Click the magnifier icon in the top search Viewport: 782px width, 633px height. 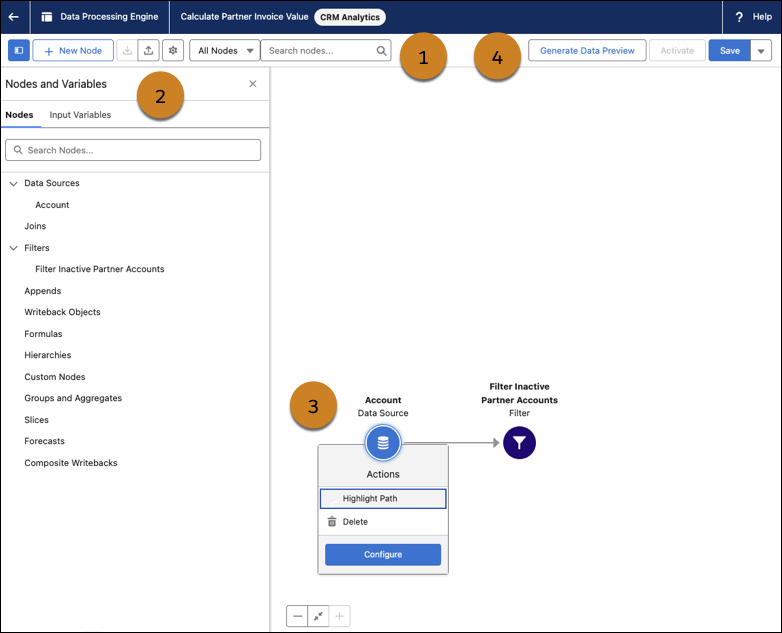pyautogui.click(x=382, y=50)
